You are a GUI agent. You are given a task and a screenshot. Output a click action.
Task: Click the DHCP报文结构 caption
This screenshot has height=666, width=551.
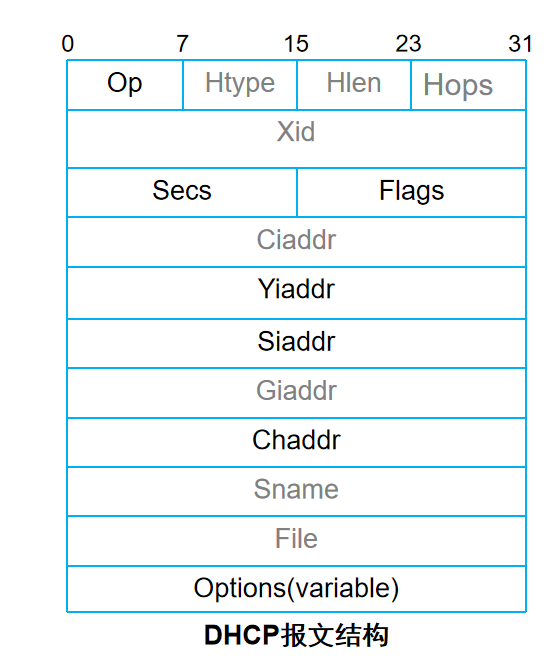click(296, 635)
